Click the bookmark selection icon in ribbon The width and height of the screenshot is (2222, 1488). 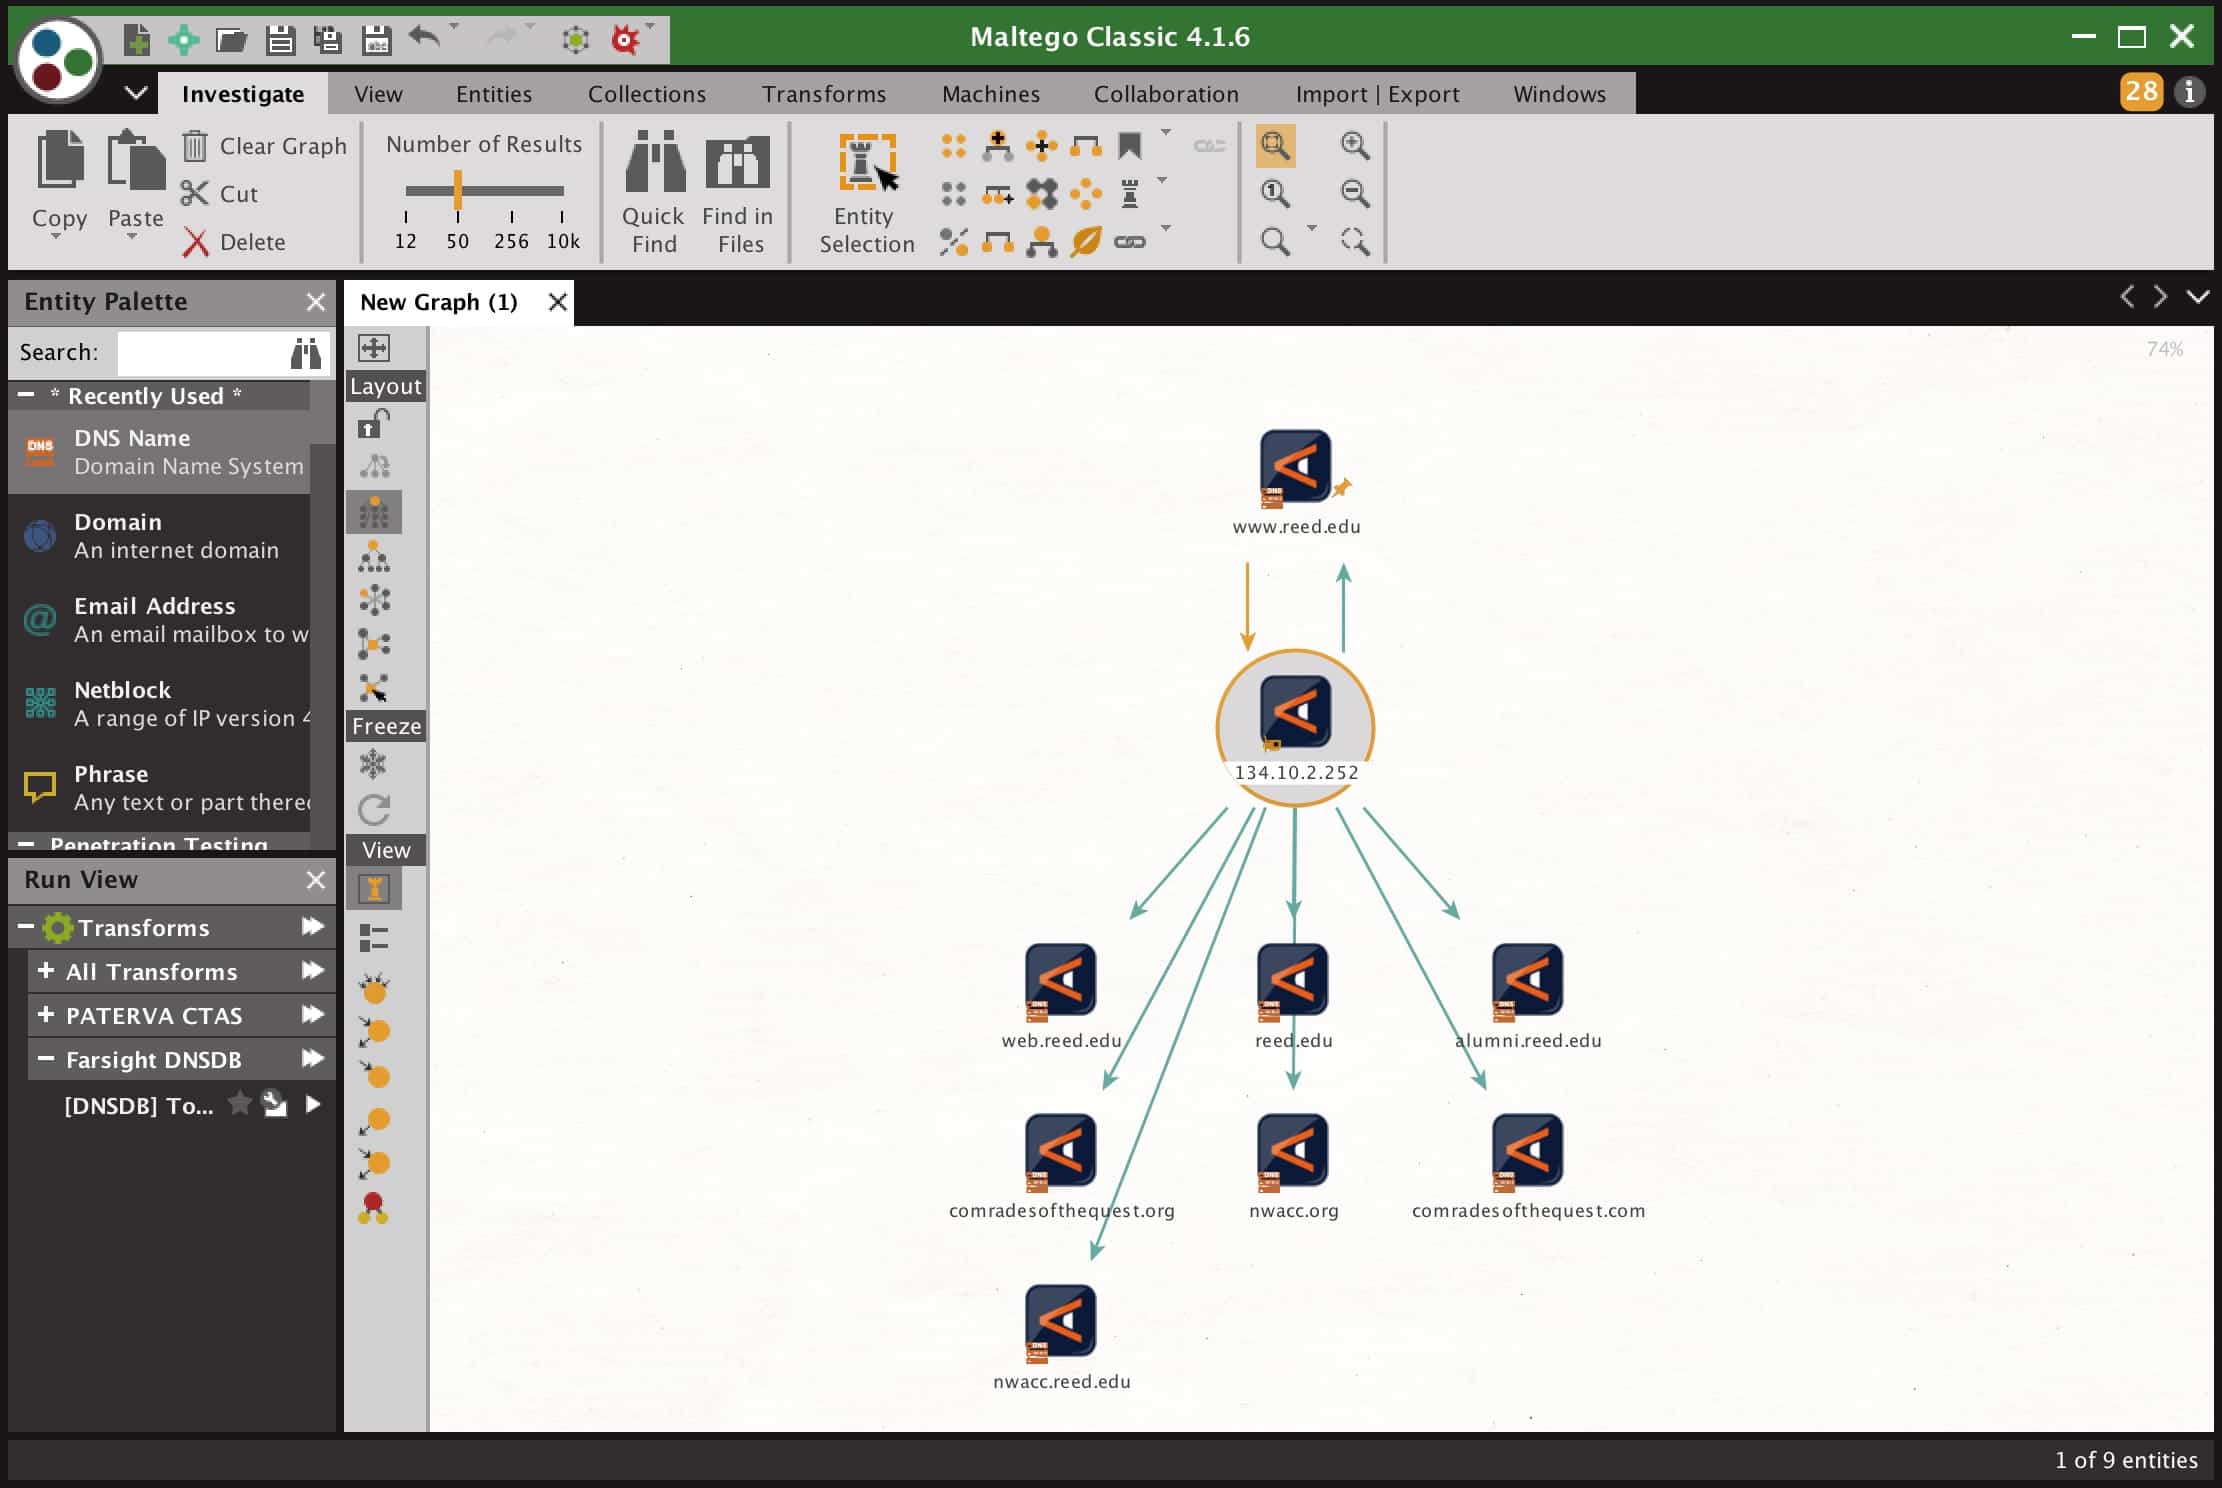[x=1130, y=146]
